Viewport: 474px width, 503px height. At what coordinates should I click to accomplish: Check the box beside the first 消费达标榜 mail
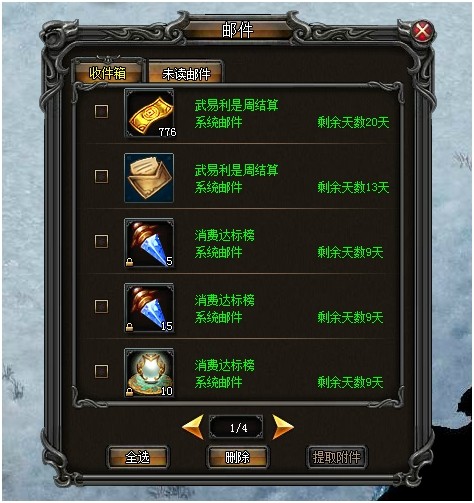click(101, 241)
